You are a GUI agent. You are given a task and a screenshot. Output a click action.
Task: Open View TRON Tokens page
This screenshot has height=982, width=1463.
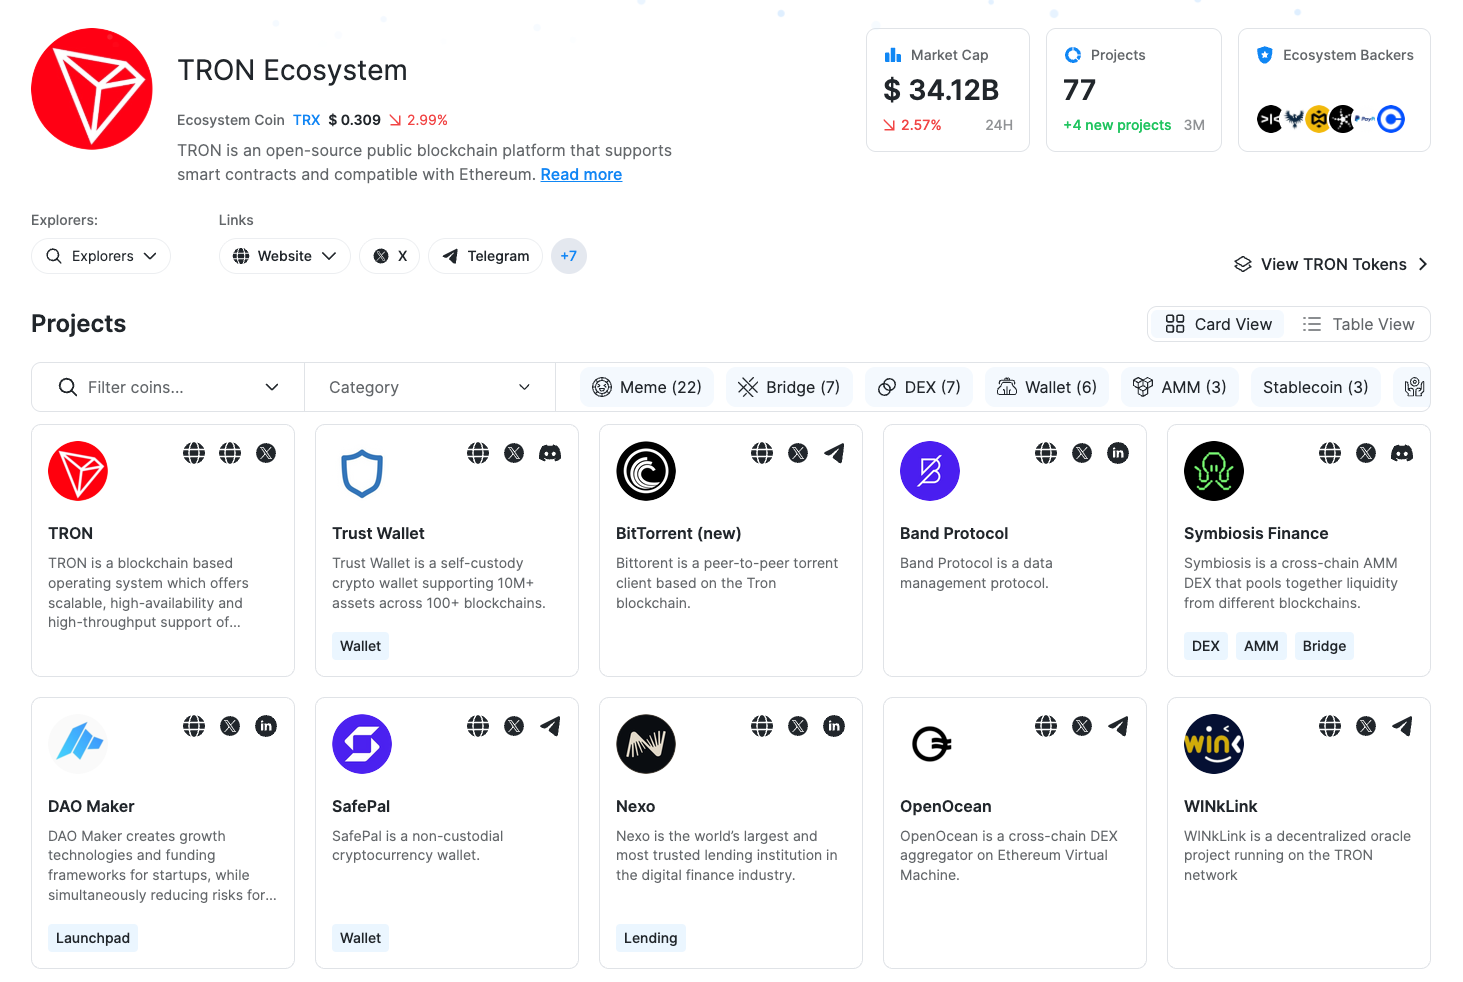(1331, 264)
